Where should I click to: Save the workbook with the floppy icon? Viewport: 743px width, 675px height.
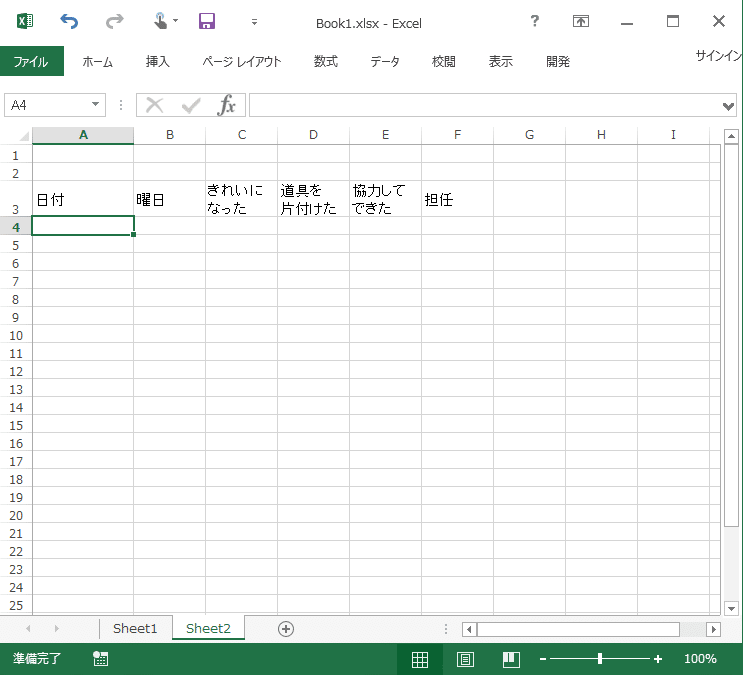[207, 21]
